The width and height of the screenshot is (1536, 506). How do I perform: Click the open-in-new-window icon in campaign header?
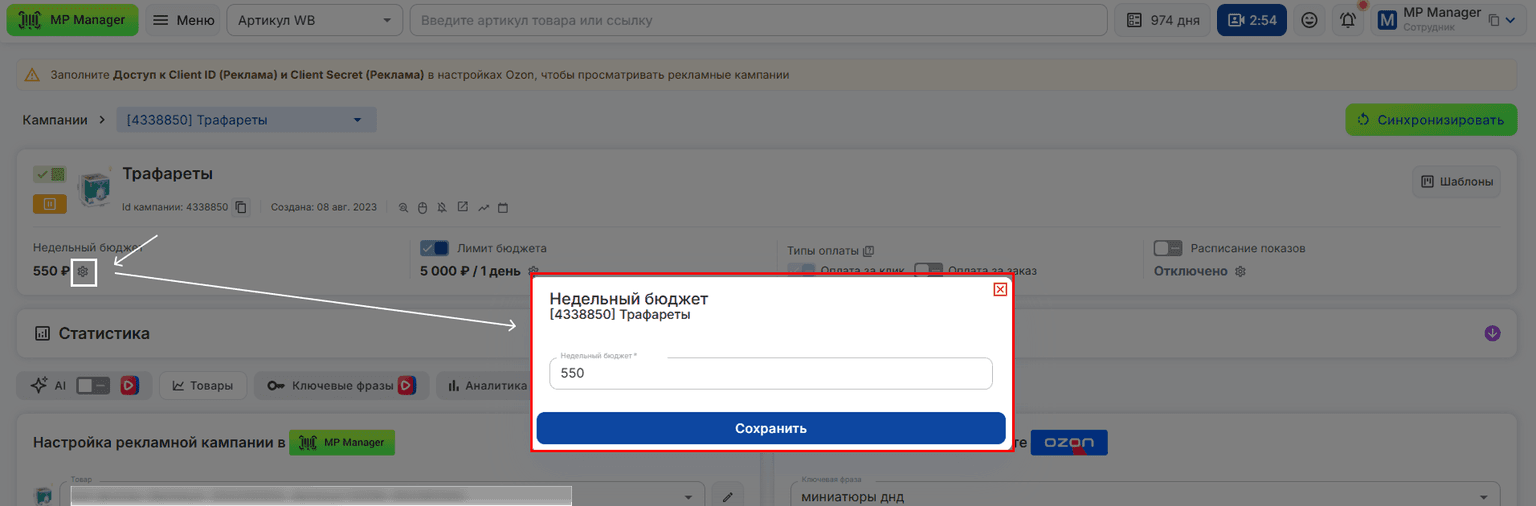[x=462, y=208]
